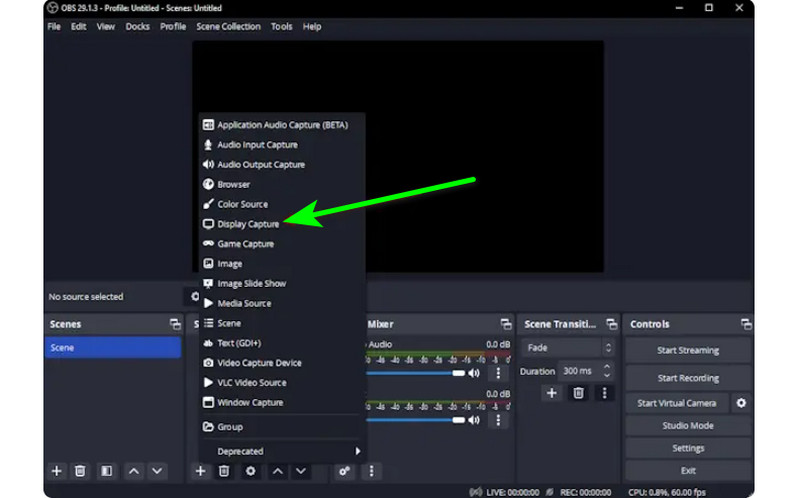This screenshot has height=498, width=800.
Task: Select the Scene item in Scenes list
Action: (113, 347)
